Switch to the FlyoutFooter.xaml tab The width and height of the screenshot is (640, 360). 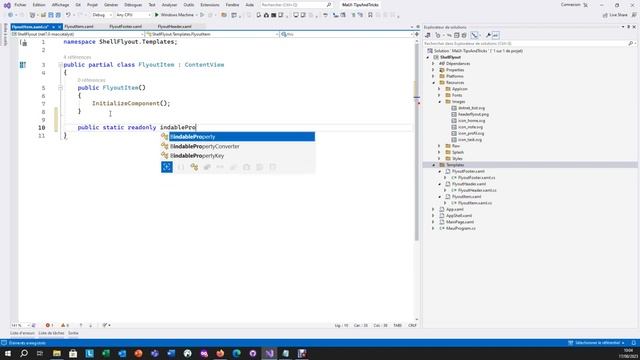tap(126, 27)
